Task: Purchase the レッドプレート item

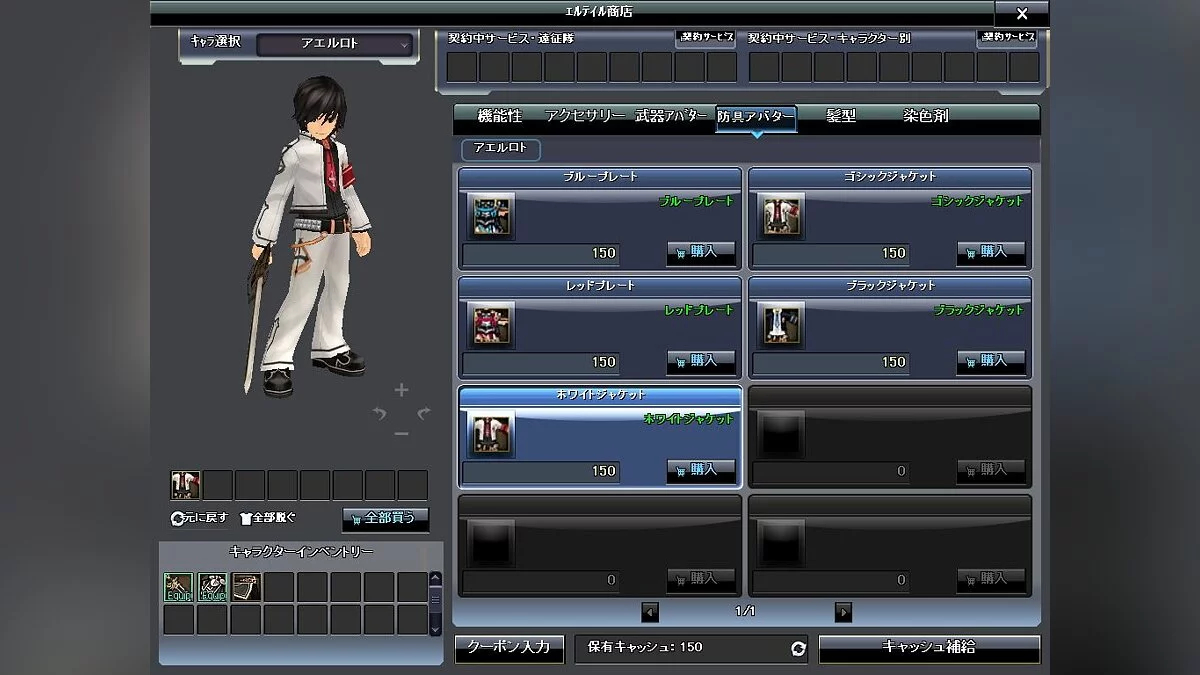Action: click(701, 361)
